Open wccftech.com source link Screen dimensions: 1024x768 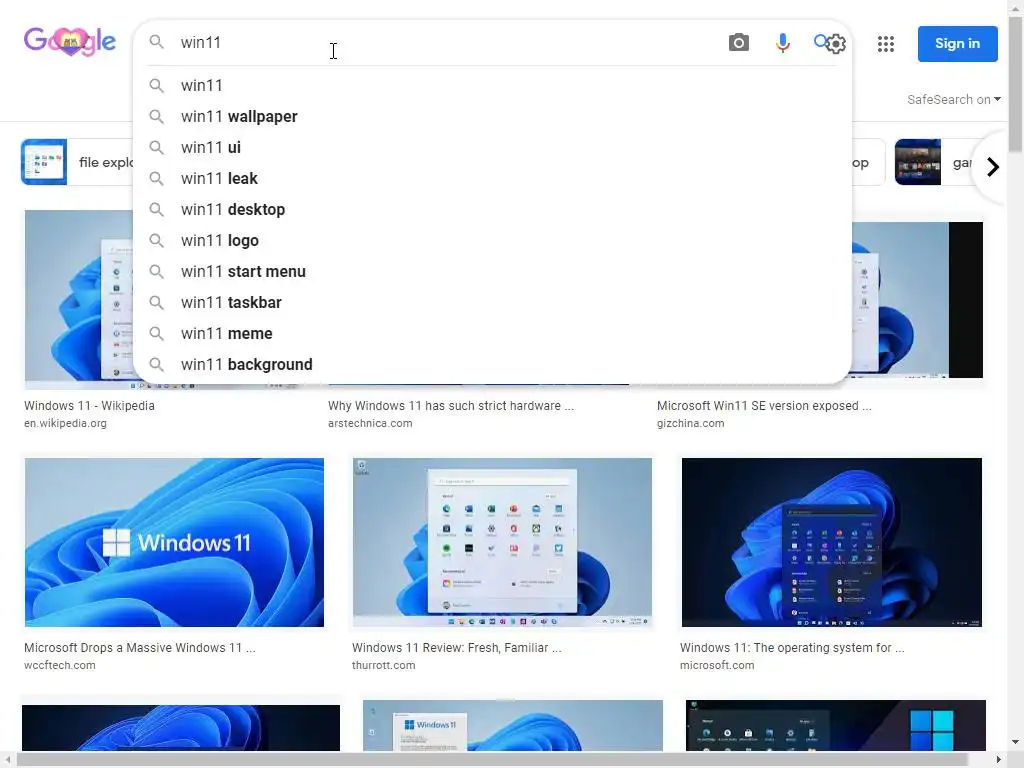click(59, 665)
